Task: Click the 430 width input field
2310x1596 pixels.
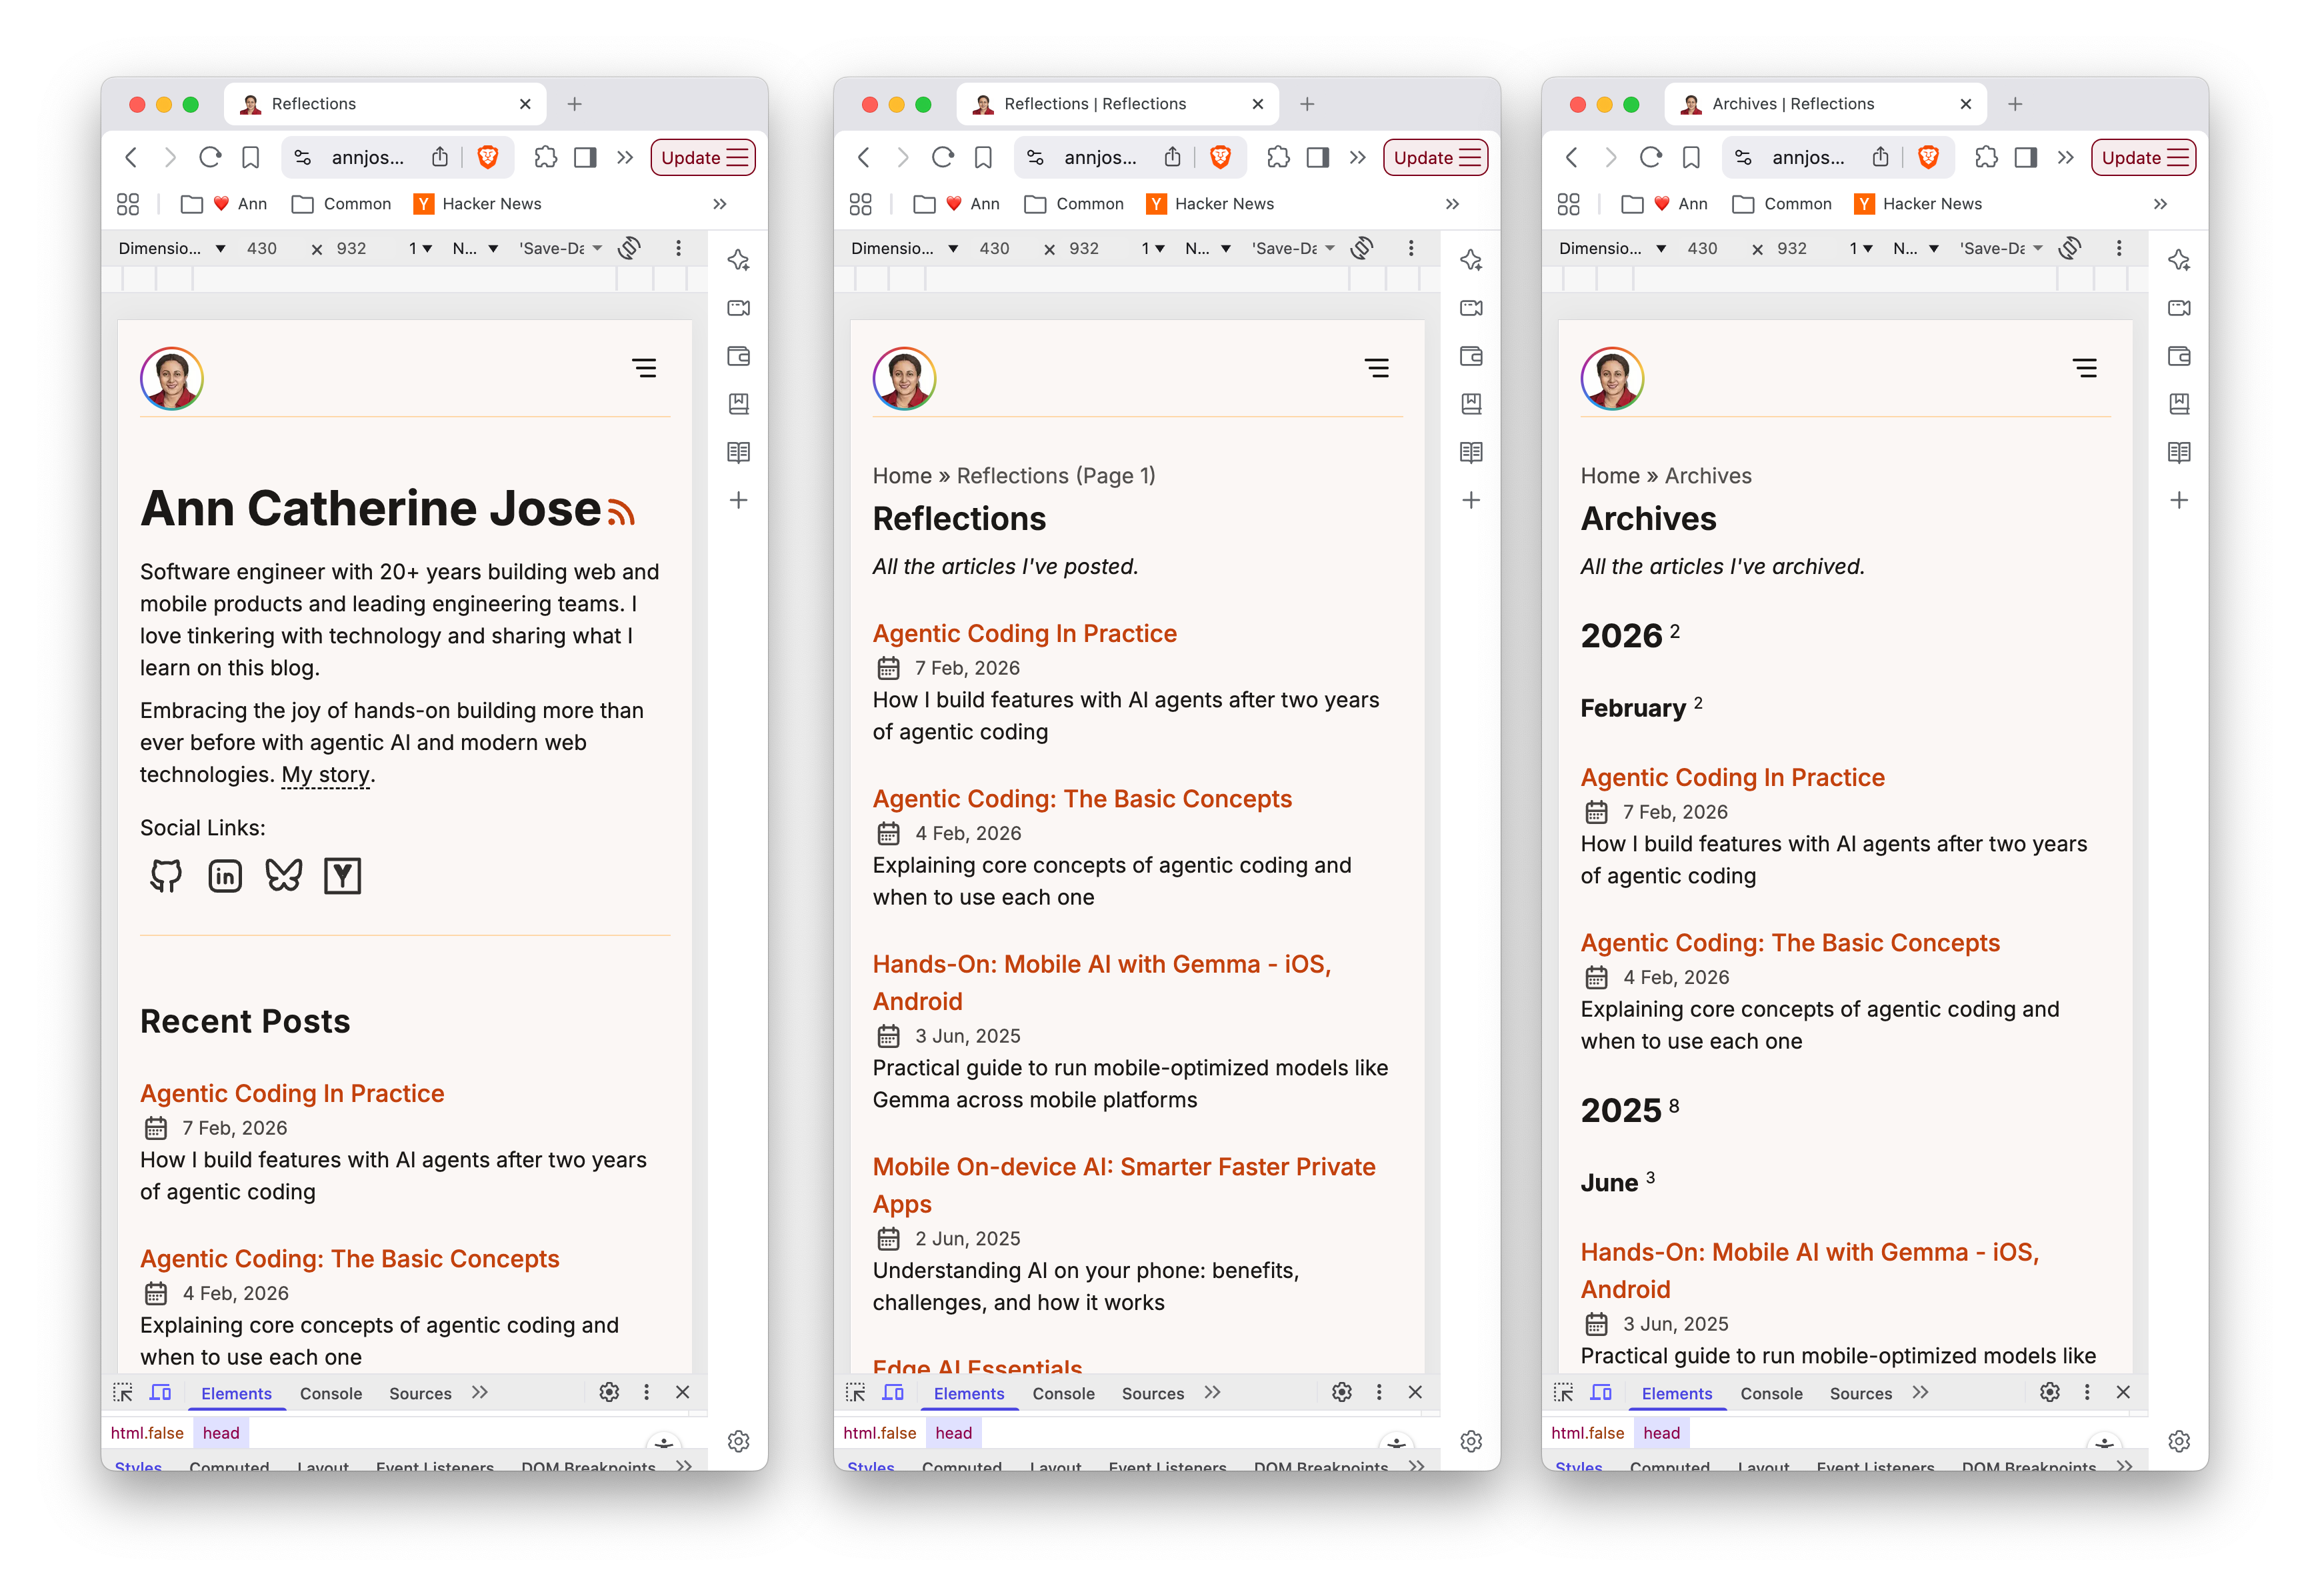Action: pos(262,248)
